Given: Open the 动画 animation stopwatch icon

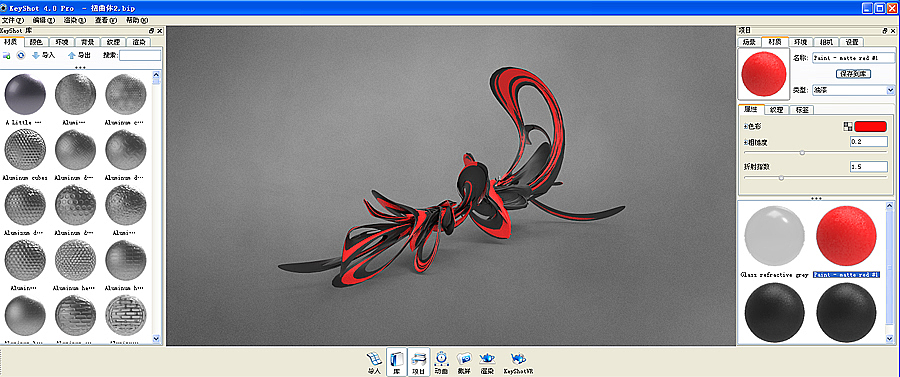Looking at the screenshot, I should [441, 362].
